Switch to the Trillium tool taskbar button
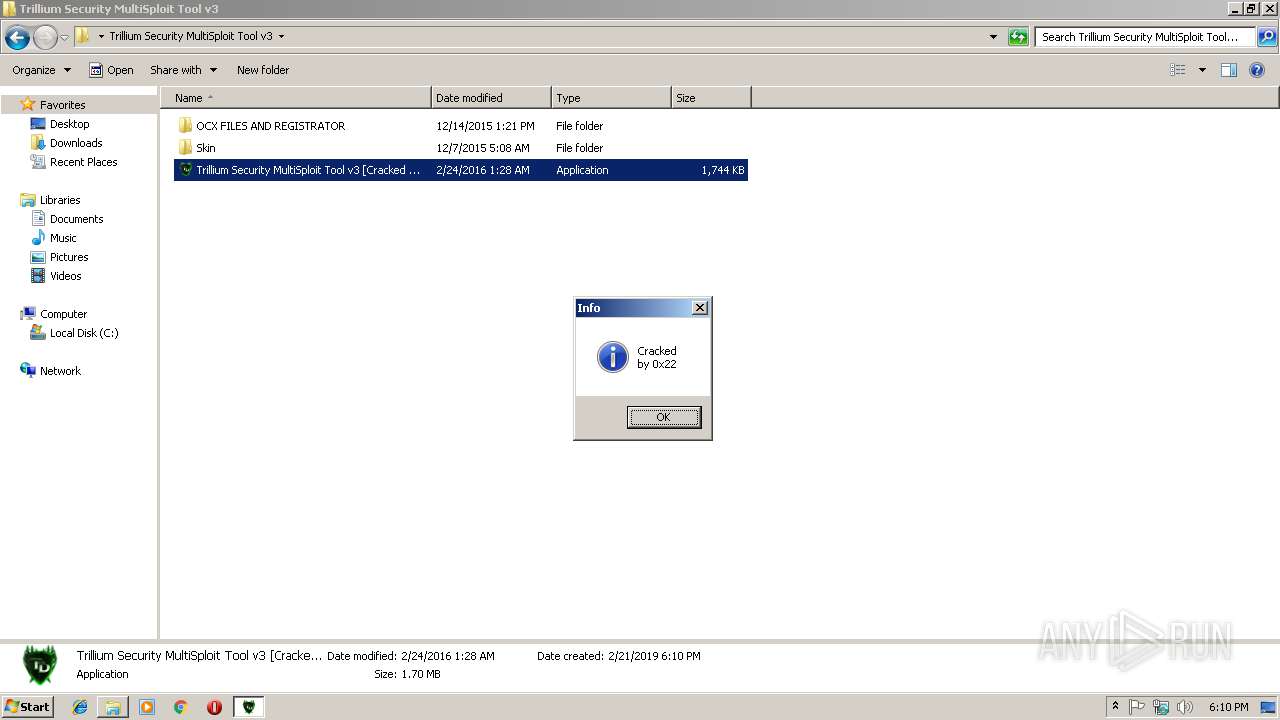Image resolution: width=1280 pixels, height=720 pixels. [x=248, y=707]
